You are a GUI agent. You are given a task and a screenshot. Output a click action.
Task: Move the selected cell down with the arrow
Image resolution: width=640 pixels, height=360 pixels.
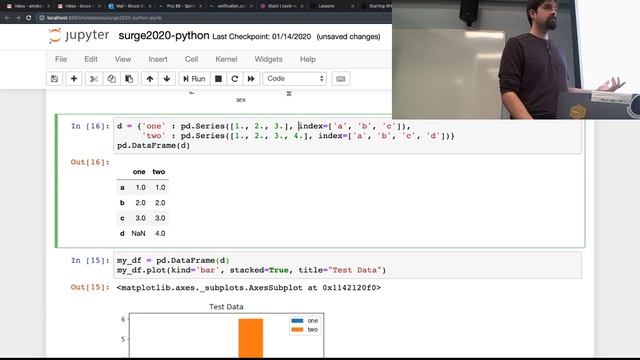click(167, 79)
